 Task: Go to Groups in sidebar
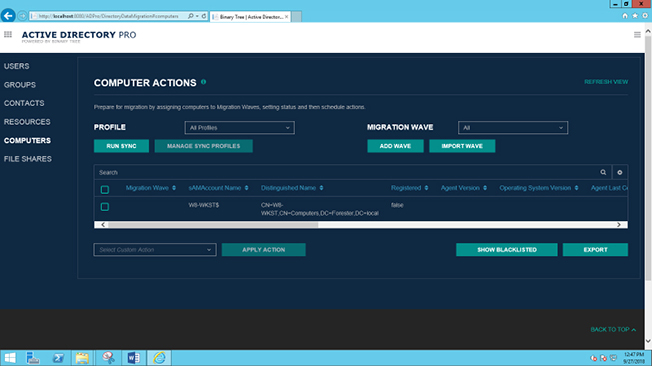point(20,85)
